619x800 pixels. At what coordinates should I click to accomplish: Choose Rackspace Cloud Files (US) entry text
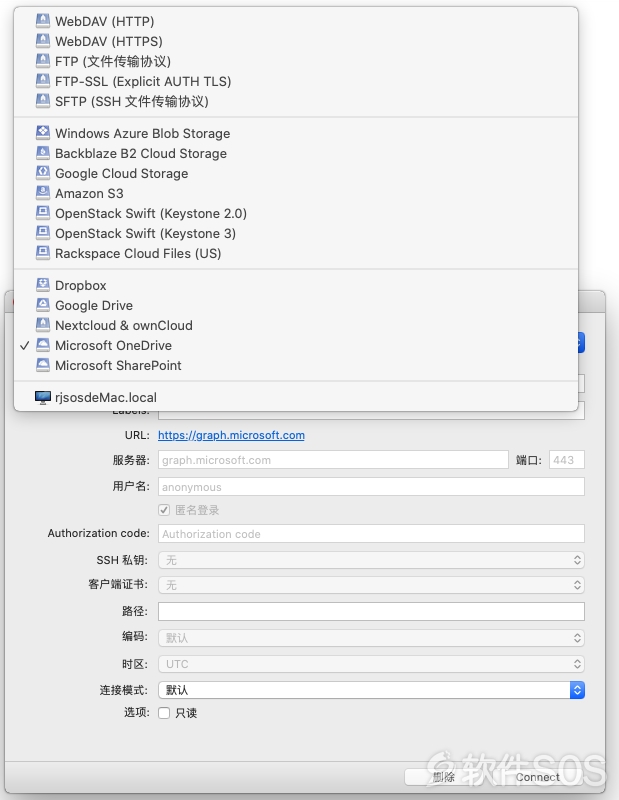point(138,254)
